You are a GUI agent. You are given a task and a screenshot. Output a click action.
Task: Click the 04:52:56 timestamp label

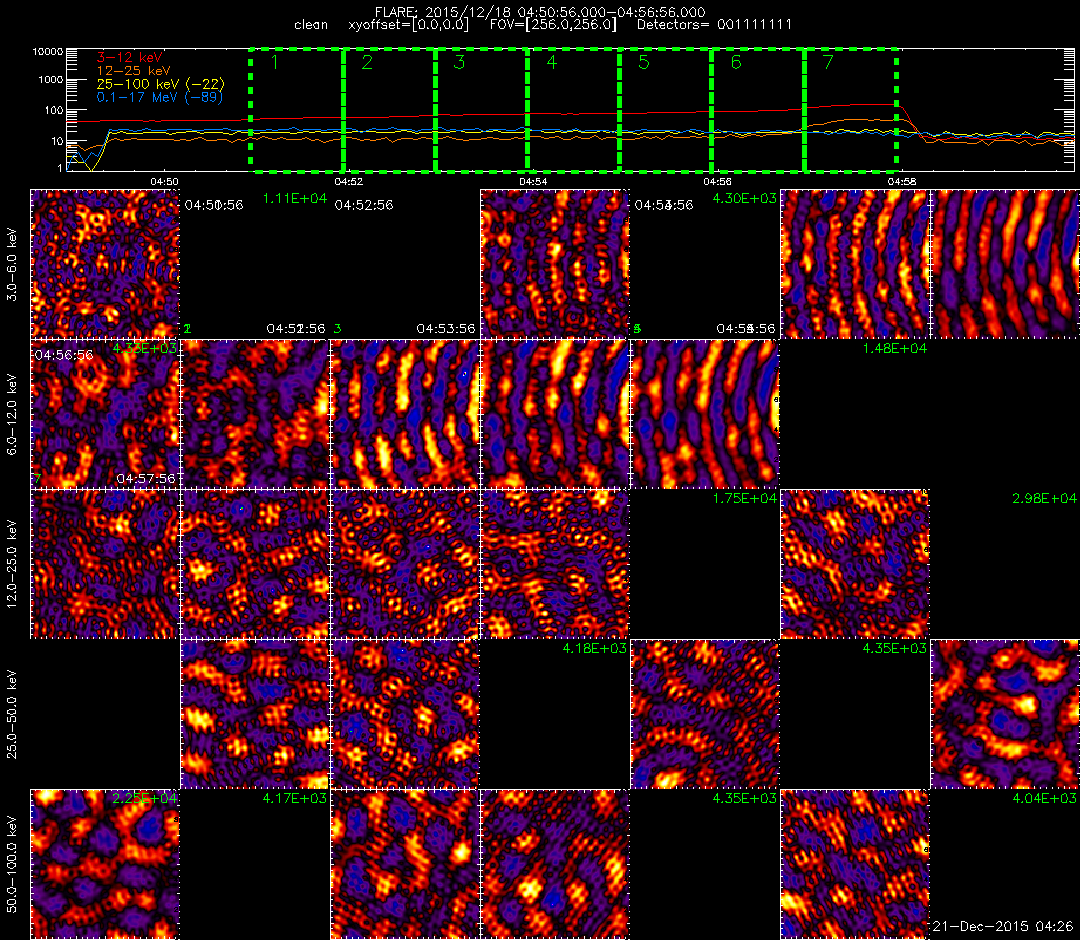click(364, 205)
